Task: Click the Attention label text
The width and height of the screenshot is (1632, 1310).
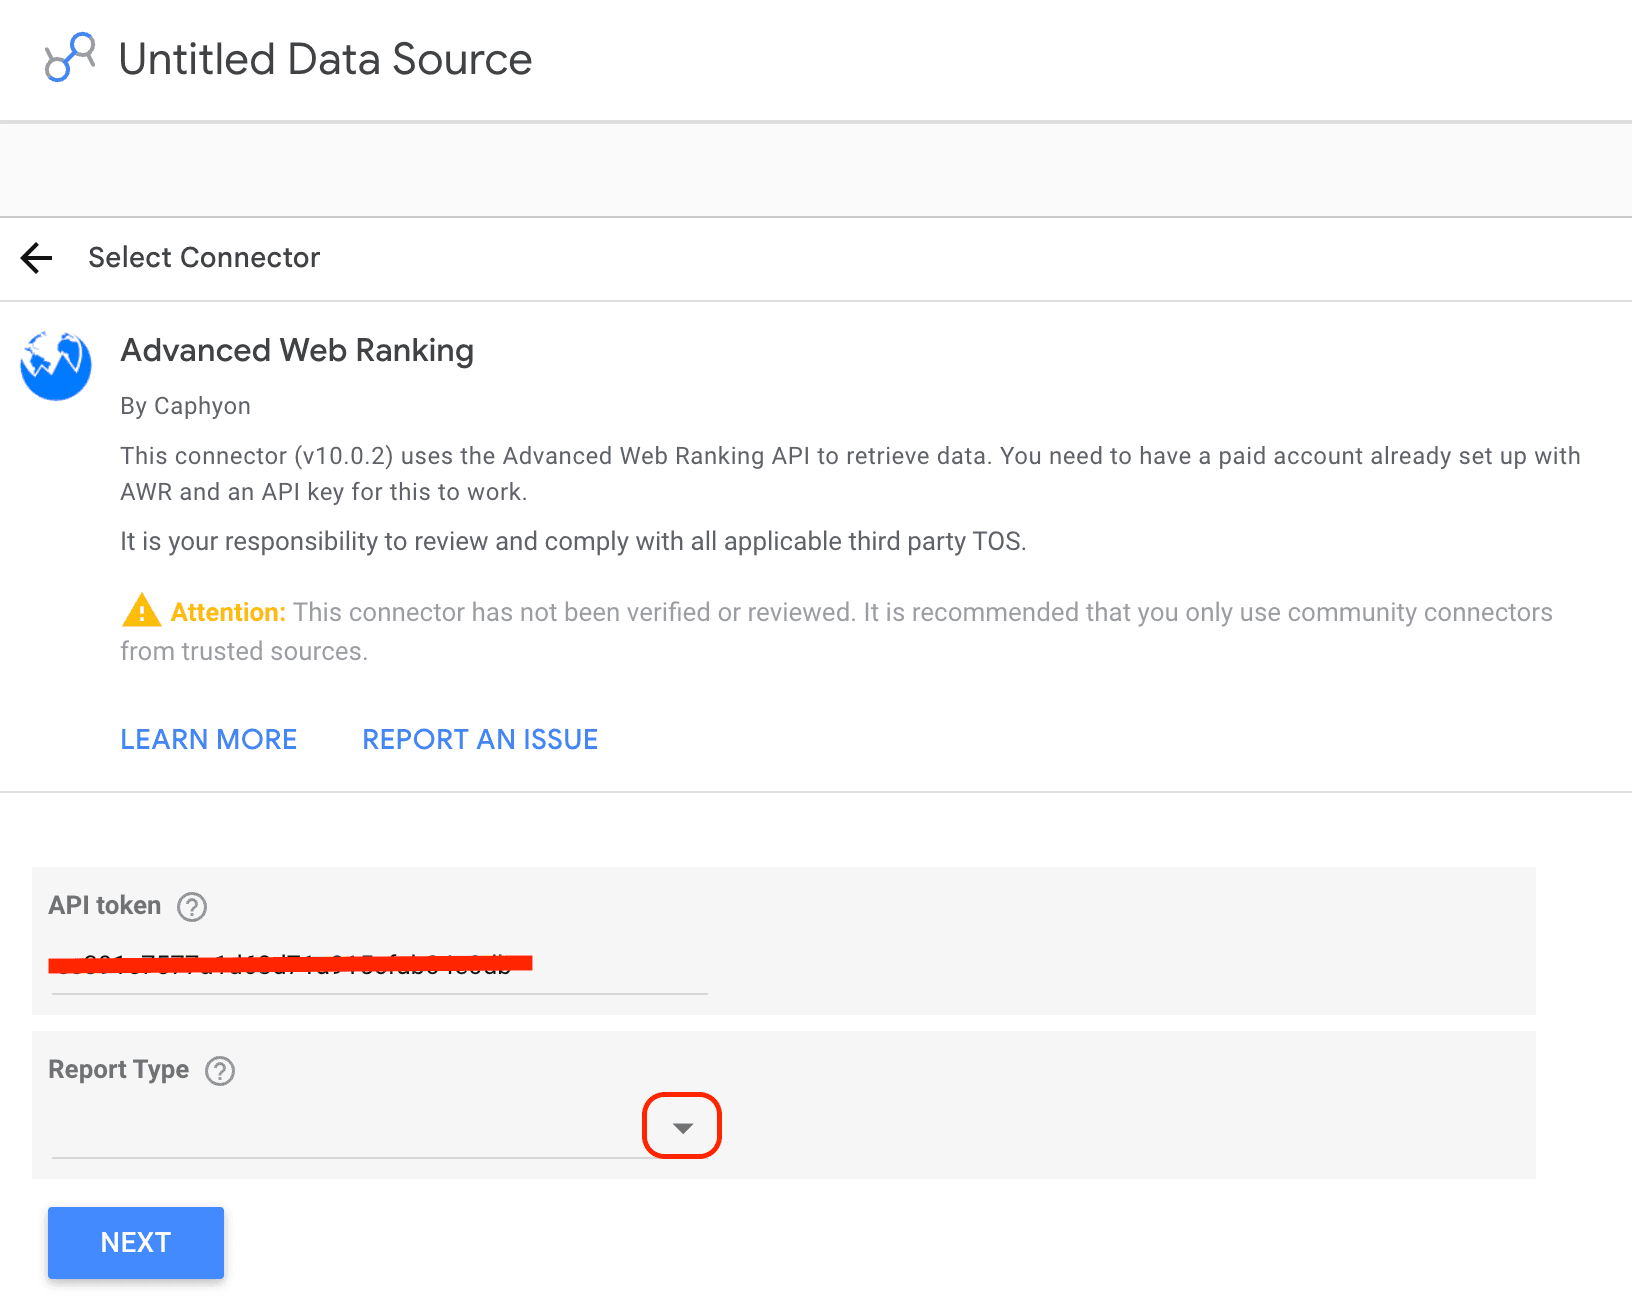Action: click(228, 612)
